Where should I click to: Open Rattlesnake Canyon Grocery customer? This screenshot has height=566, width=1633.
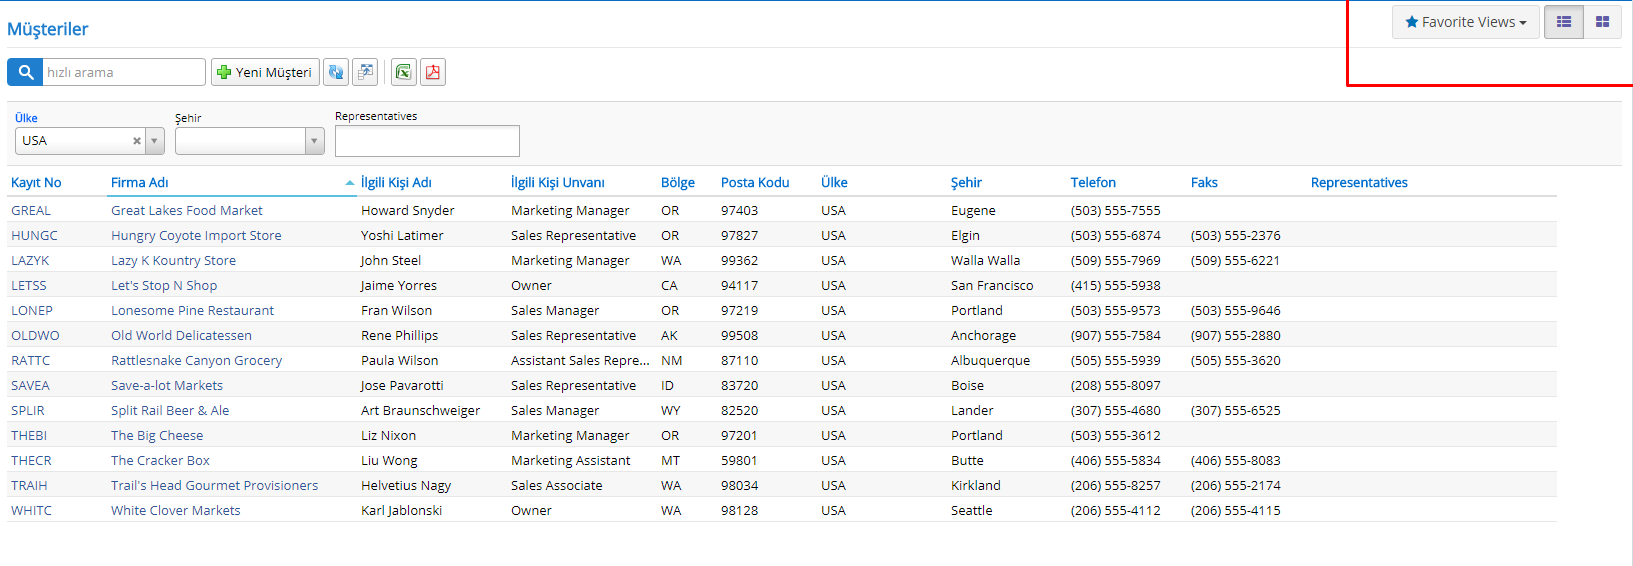(196, 360)
